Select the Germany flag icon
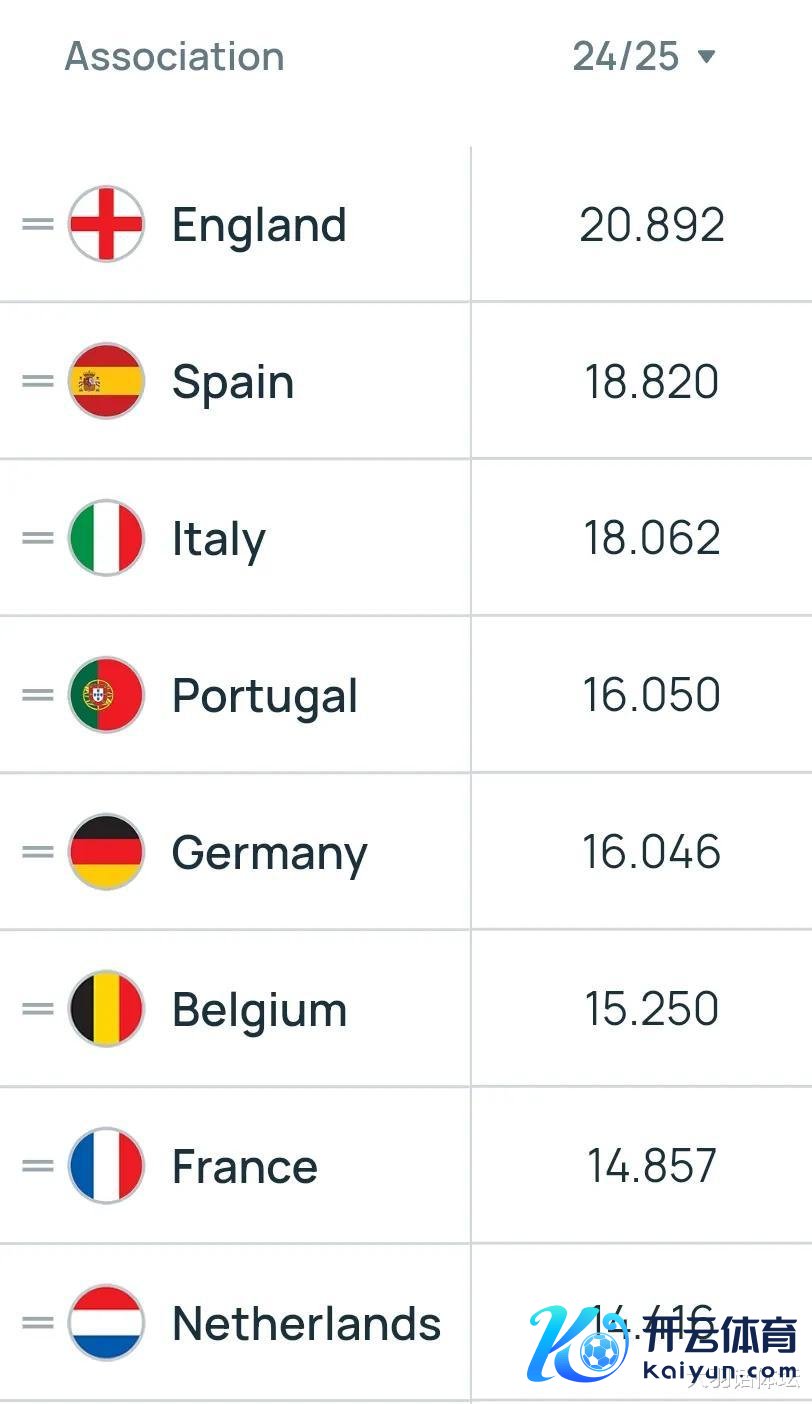 (106, 852)
